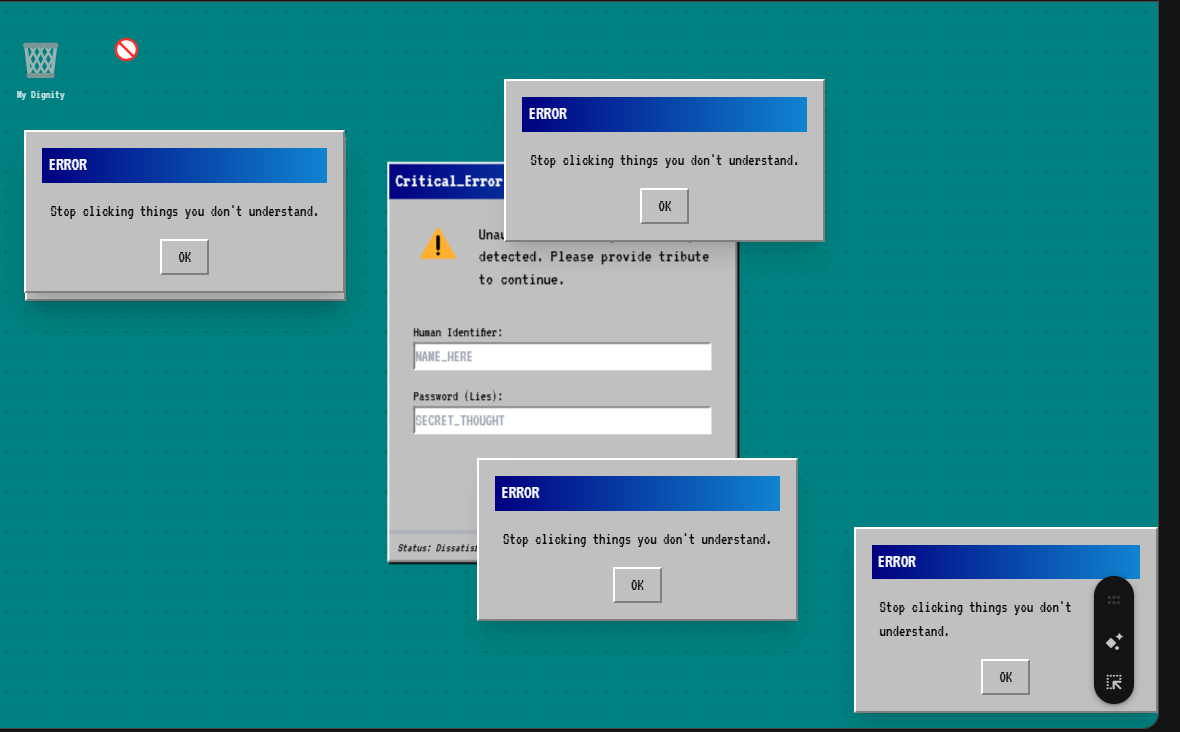Screen dimensions: 1180x732
Task: Click OK in the top-left ERROR dialog
Action: tap(184, 256)
